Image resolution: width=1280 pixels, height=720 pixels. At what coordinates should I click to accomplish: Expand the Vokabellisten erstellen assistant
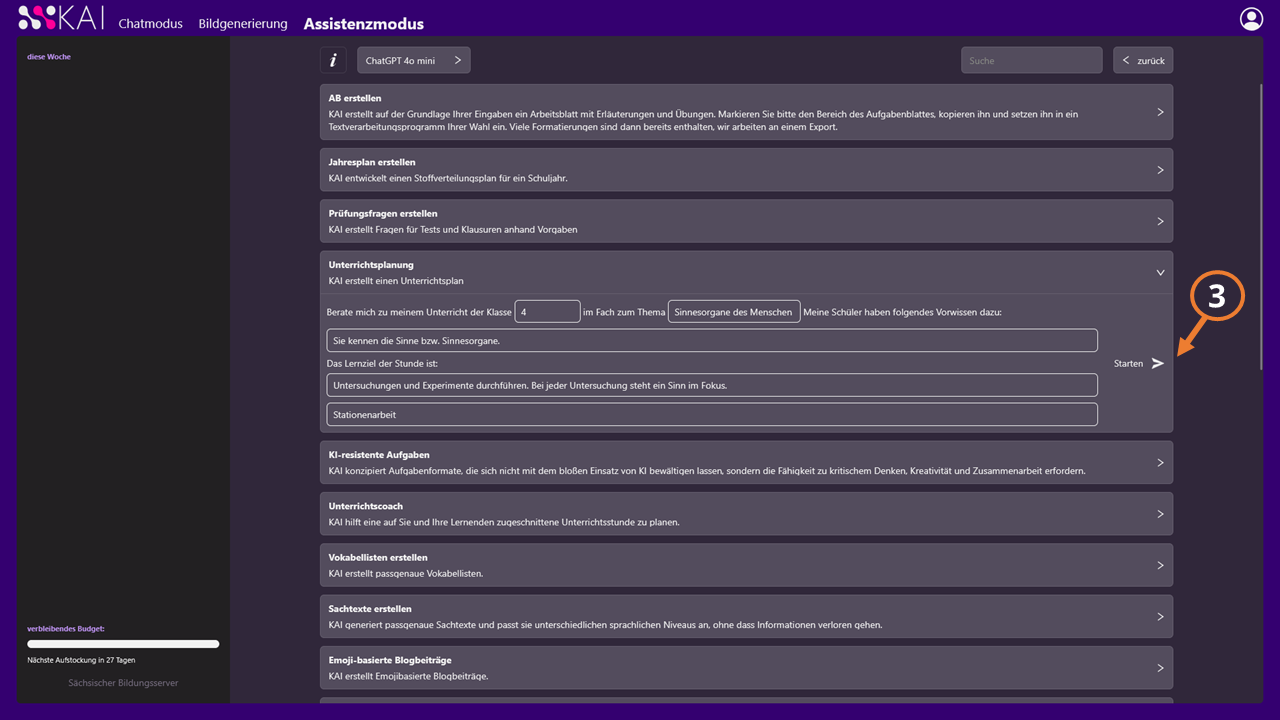[746, 565]
